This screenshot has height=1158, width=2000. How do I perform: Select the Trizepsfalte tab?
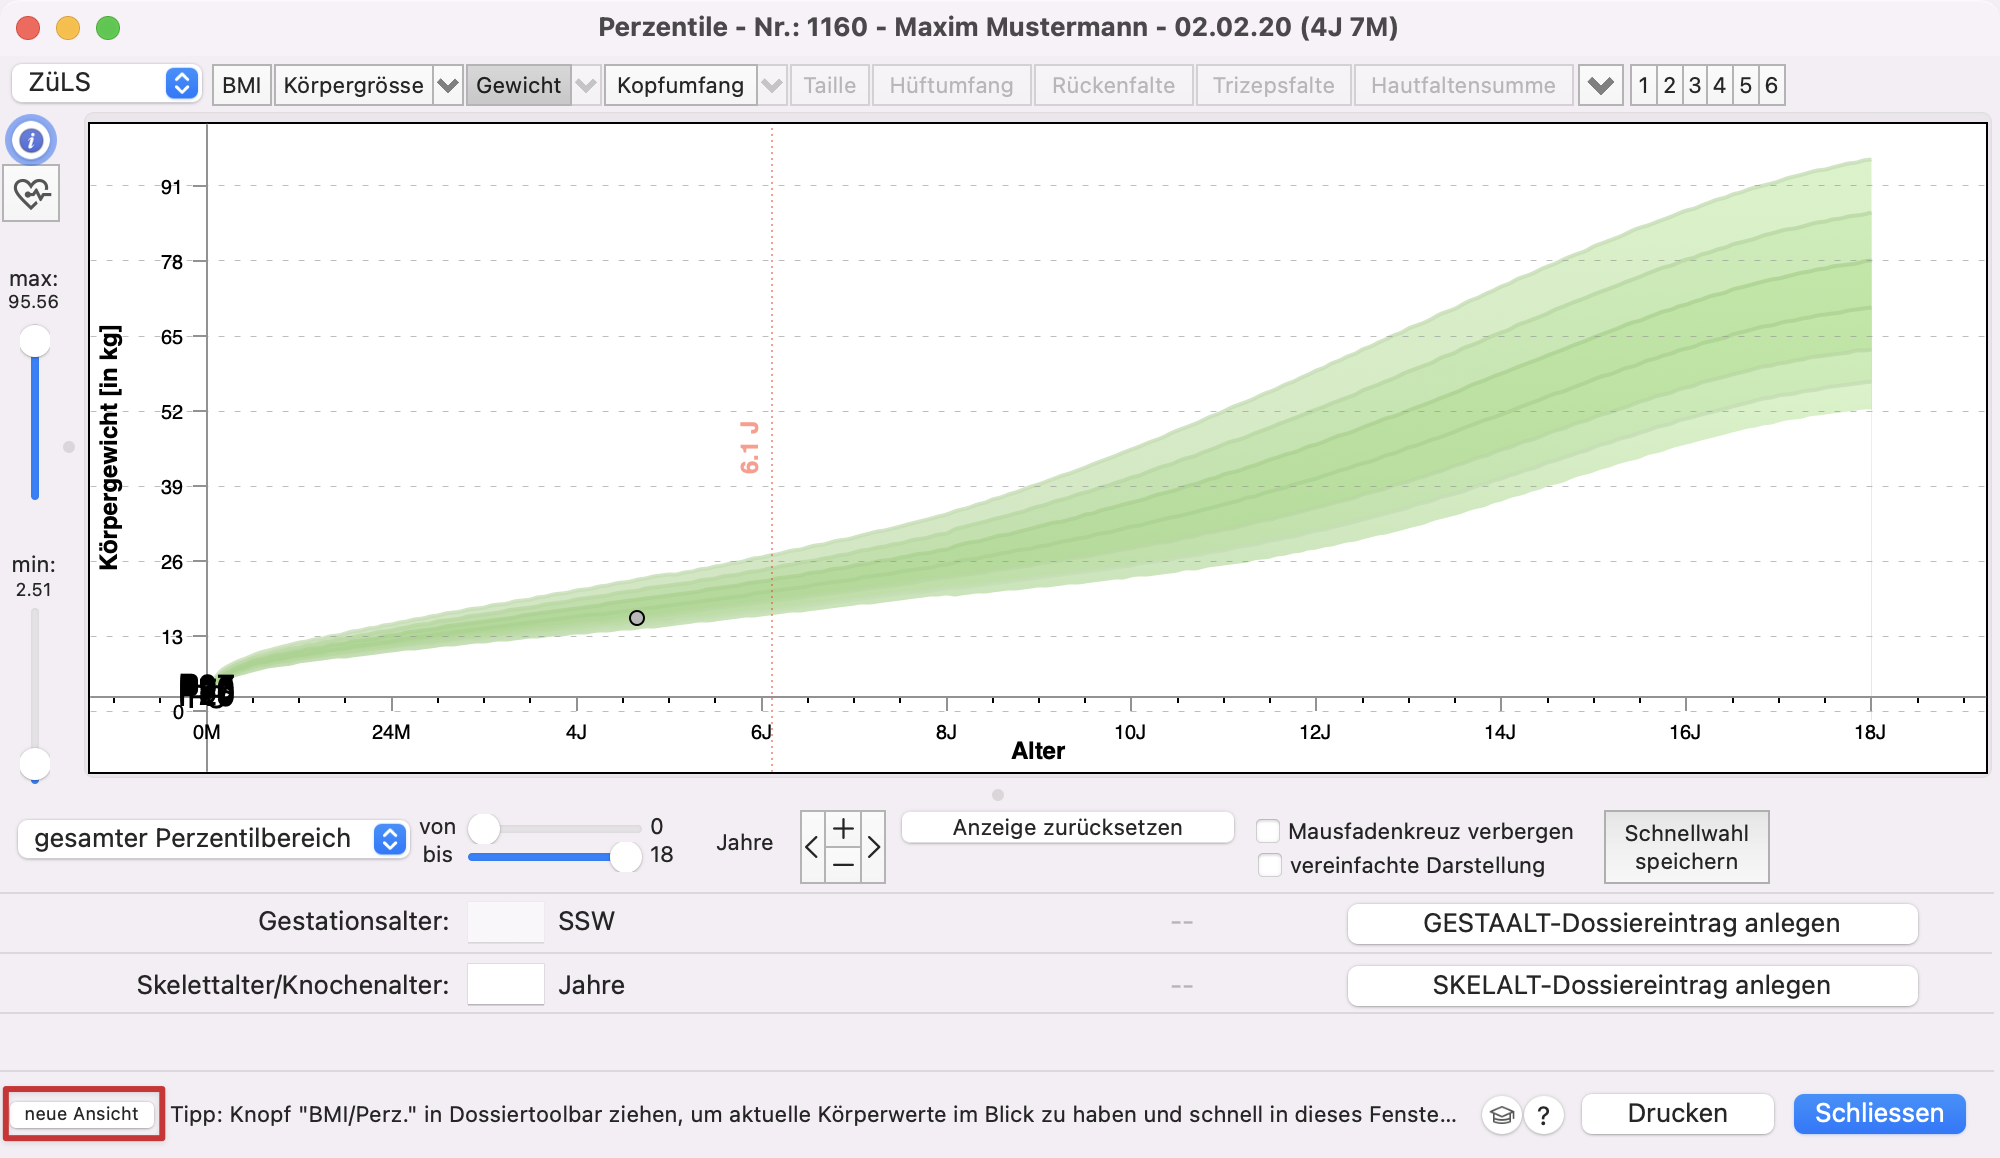[x=1273, y=85]
